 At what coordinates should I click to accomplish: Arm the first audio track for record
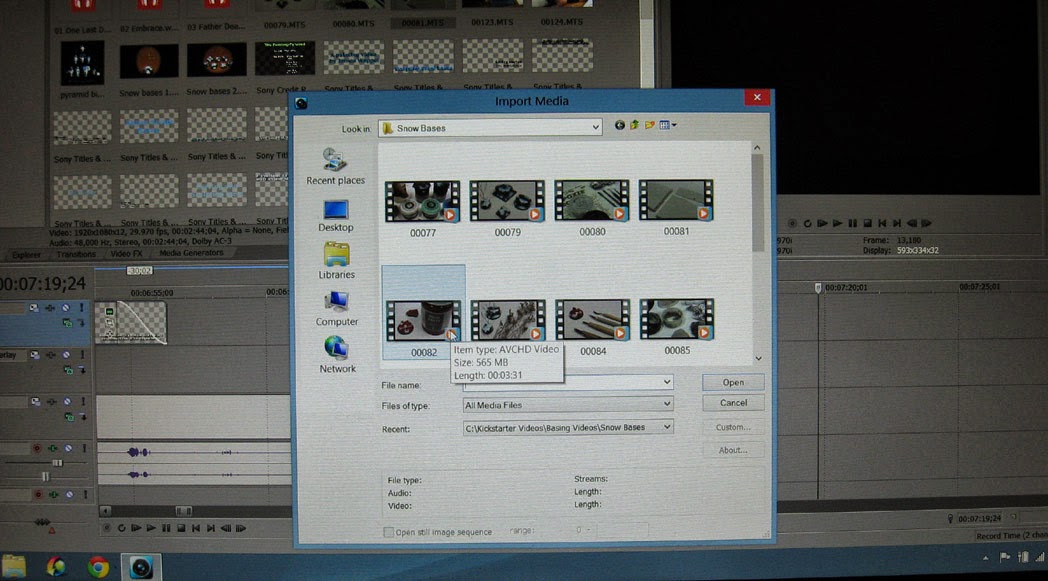37,449
